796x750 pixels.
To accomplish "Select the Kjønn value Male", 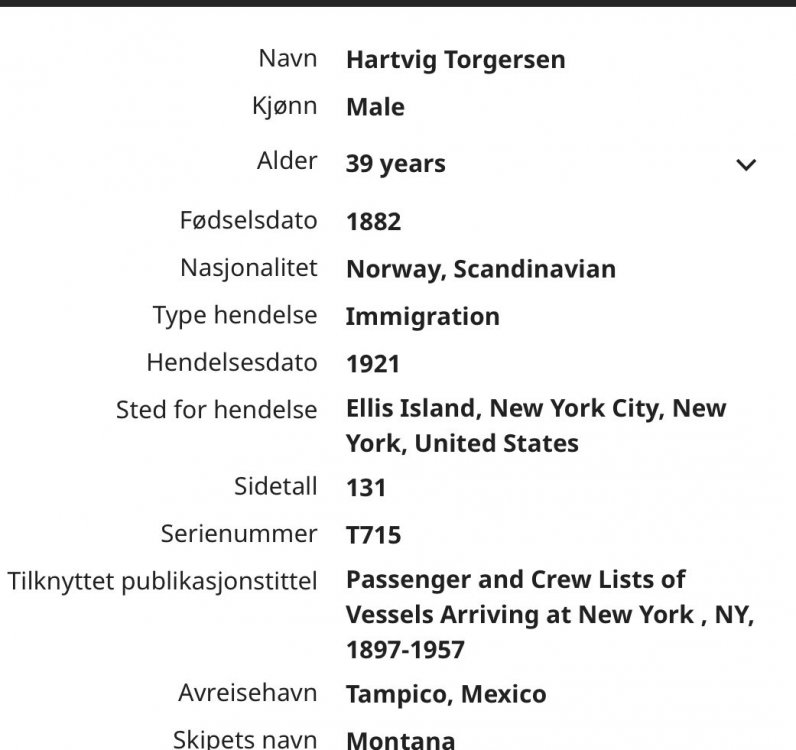I will (375, 108).
